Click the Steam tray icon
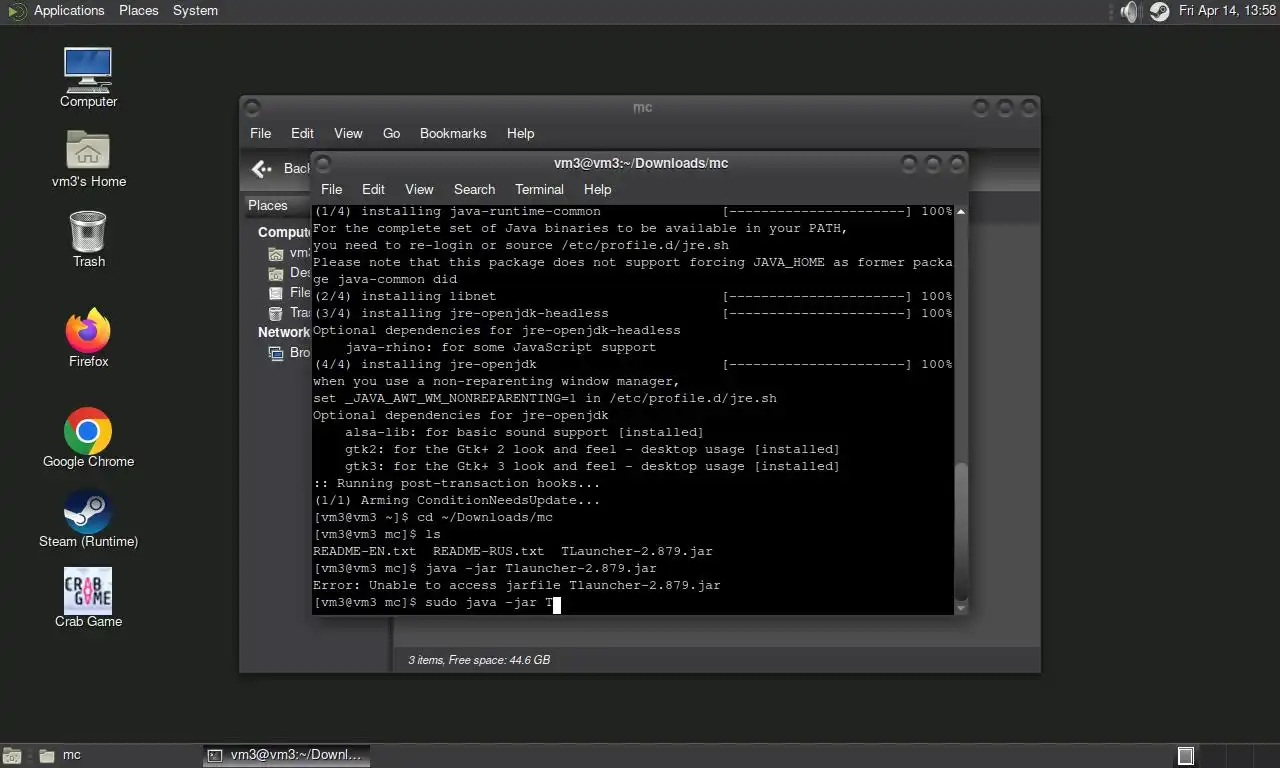Viewport: 1280px width, 768px height. click(1159, 11)
